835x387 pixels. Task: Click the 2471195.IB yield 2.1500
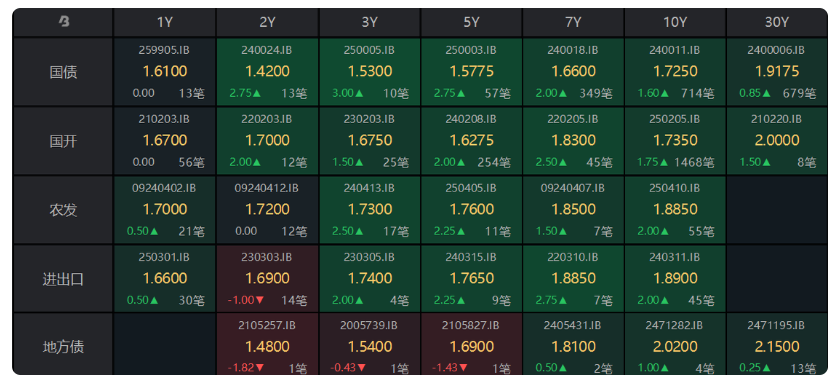coord(777,347)
